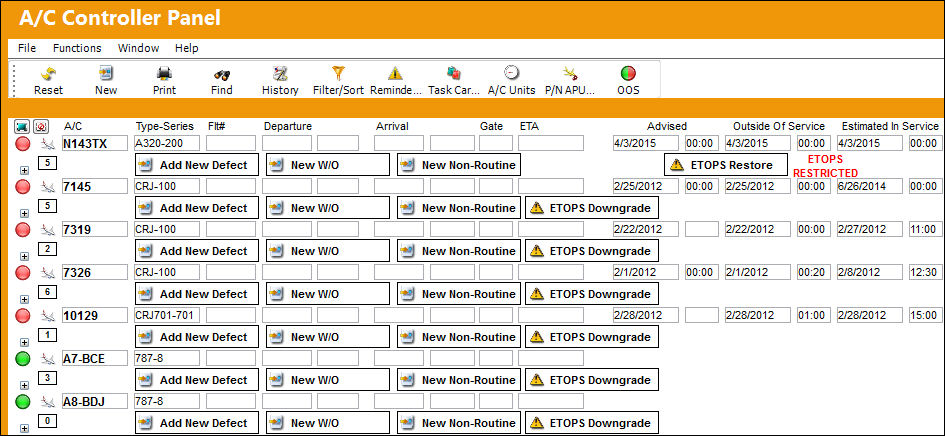Click the Reset toolbar icon

click(x=48, y=74)
